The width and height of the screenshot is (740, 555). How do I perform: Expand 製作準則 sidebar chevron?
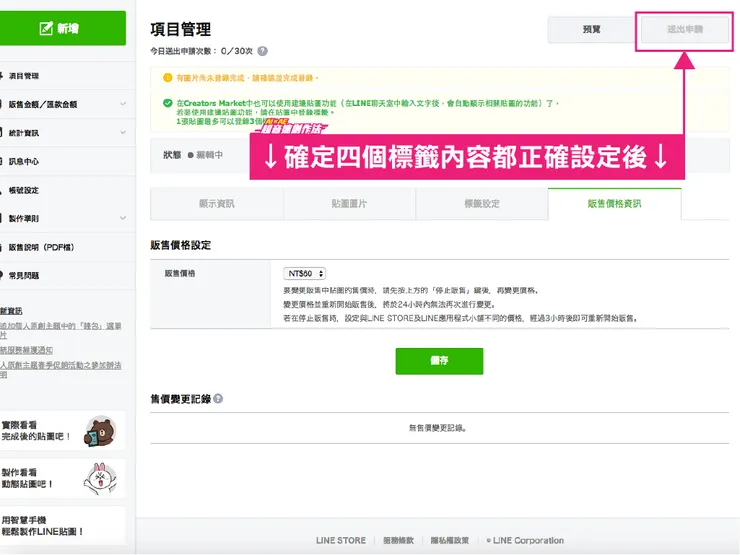pos(123,218)
